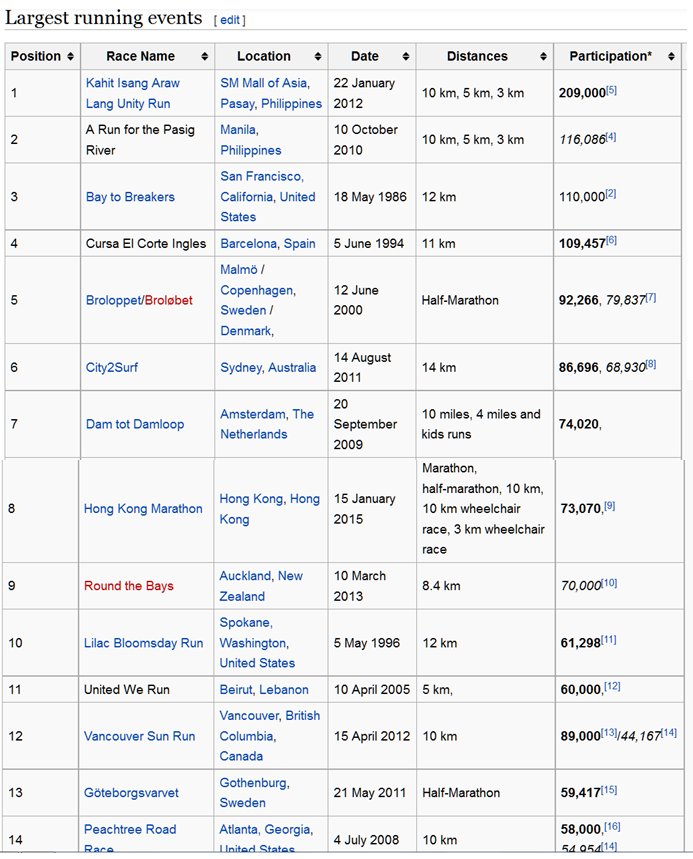Open citation [16] after 58,000
Image resolution: width=693 pixels, height=859 pixels.
(x=612, y=827)
